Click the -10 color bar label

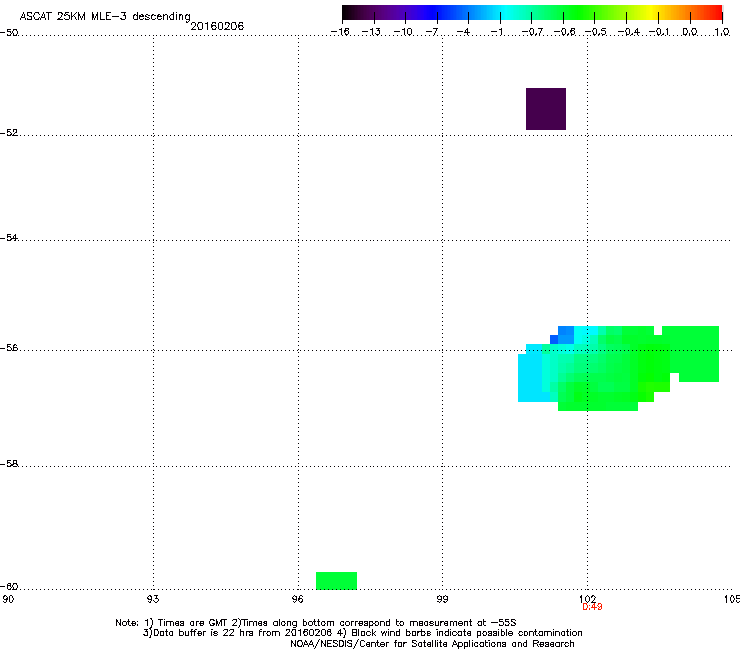click(x=403, y=32)
